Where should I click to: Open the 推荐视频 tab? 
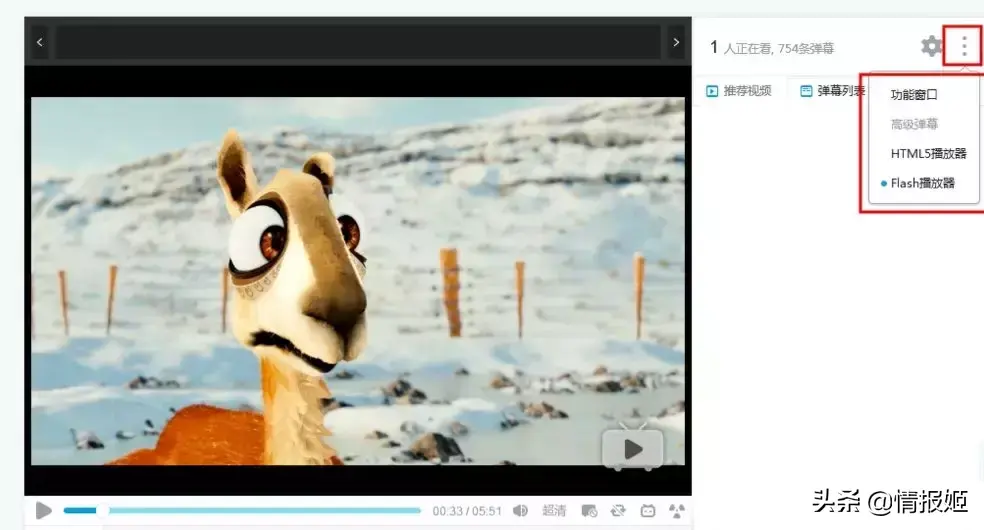pos(739,91)
